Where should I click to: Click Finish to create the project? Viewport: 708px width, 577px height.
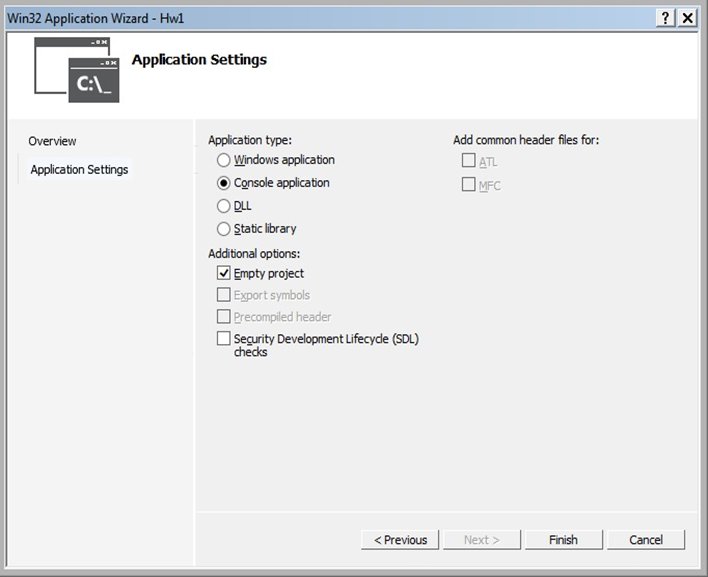click(564, 540)
